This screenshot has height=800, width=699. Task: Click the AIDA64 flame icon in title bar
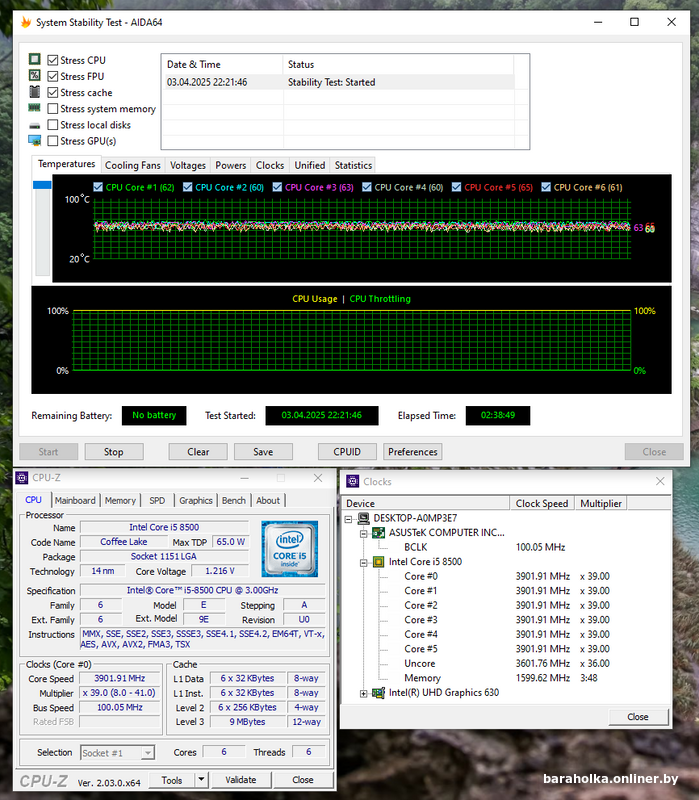pyautogui.click(x=26, y=22)
